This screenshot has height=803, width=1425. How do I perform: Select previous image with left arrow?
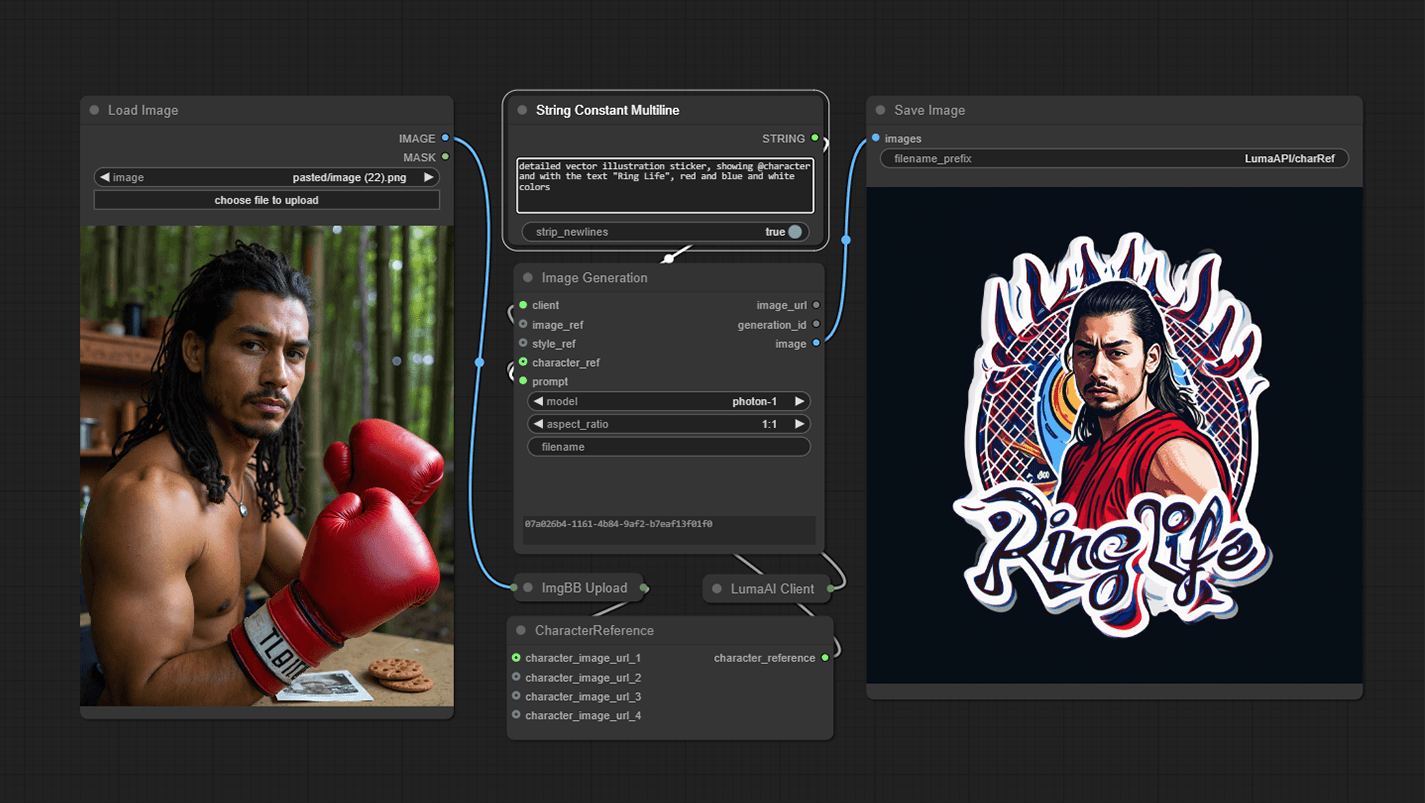tap(104, 177)
